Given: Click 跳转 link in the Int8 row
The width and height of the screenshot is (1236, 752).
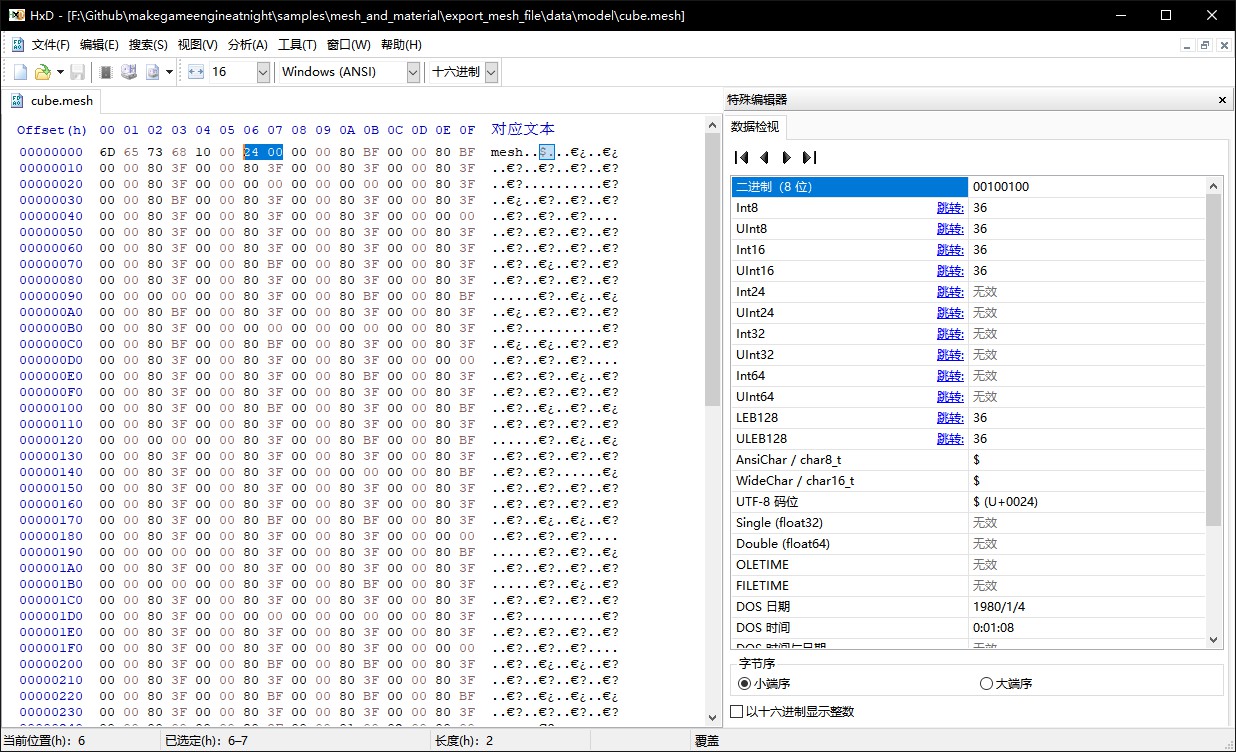Looking at the screenshot, I should [x=950, y=208].
